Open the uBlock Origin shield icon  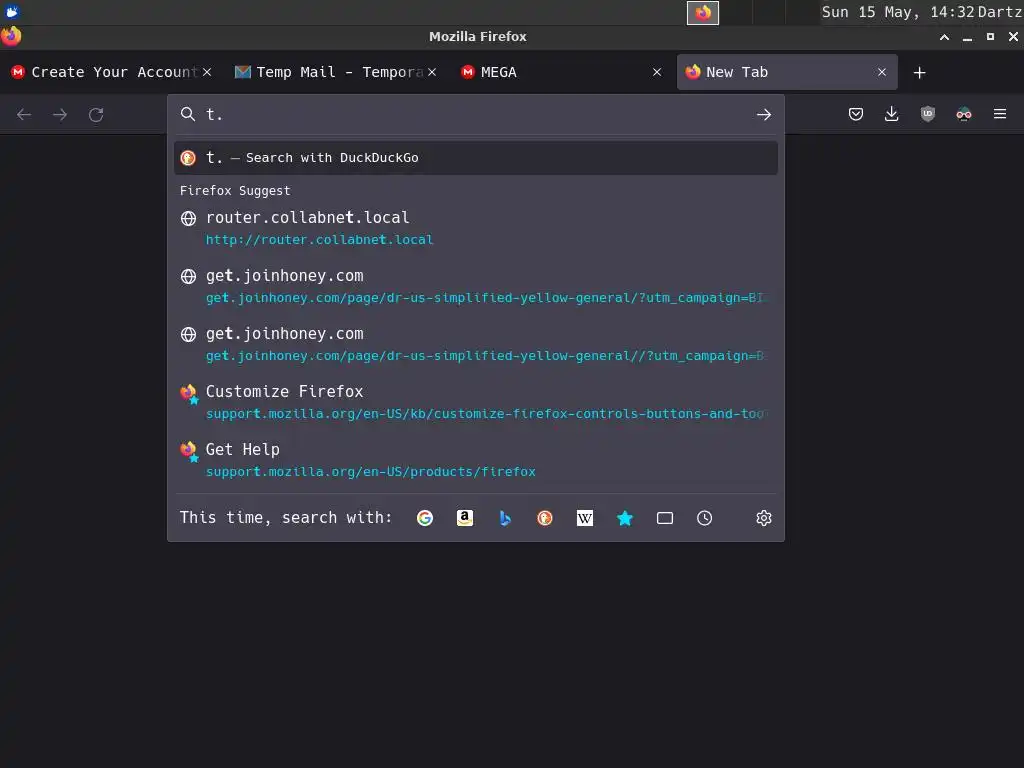pos(927,114)
